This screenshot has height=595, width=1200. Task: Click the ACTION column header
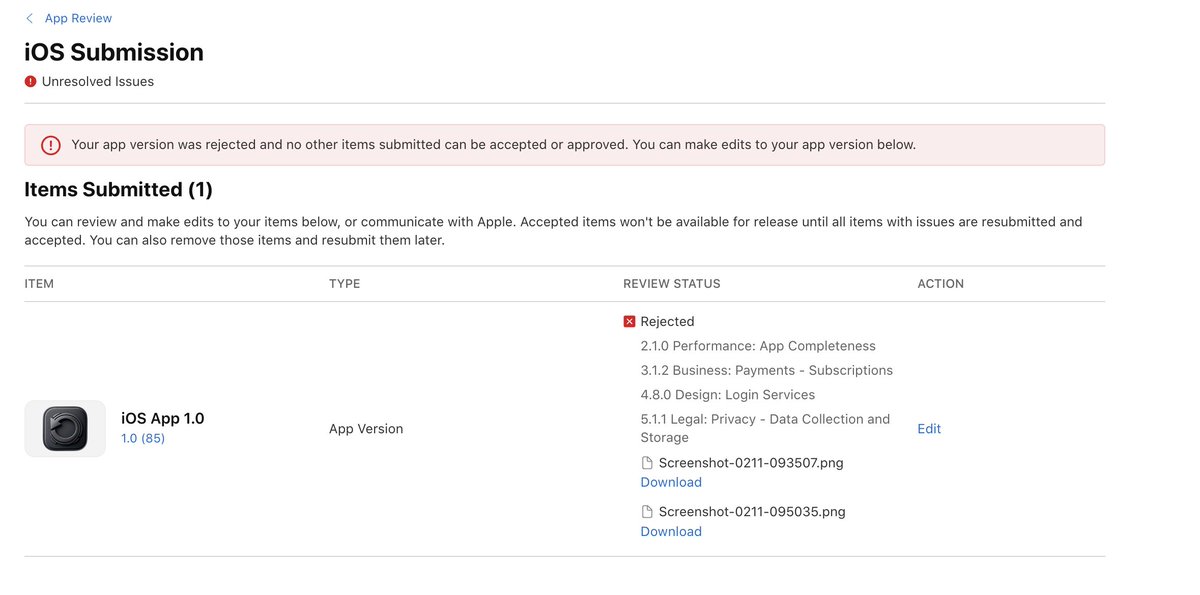pos(940,284)
